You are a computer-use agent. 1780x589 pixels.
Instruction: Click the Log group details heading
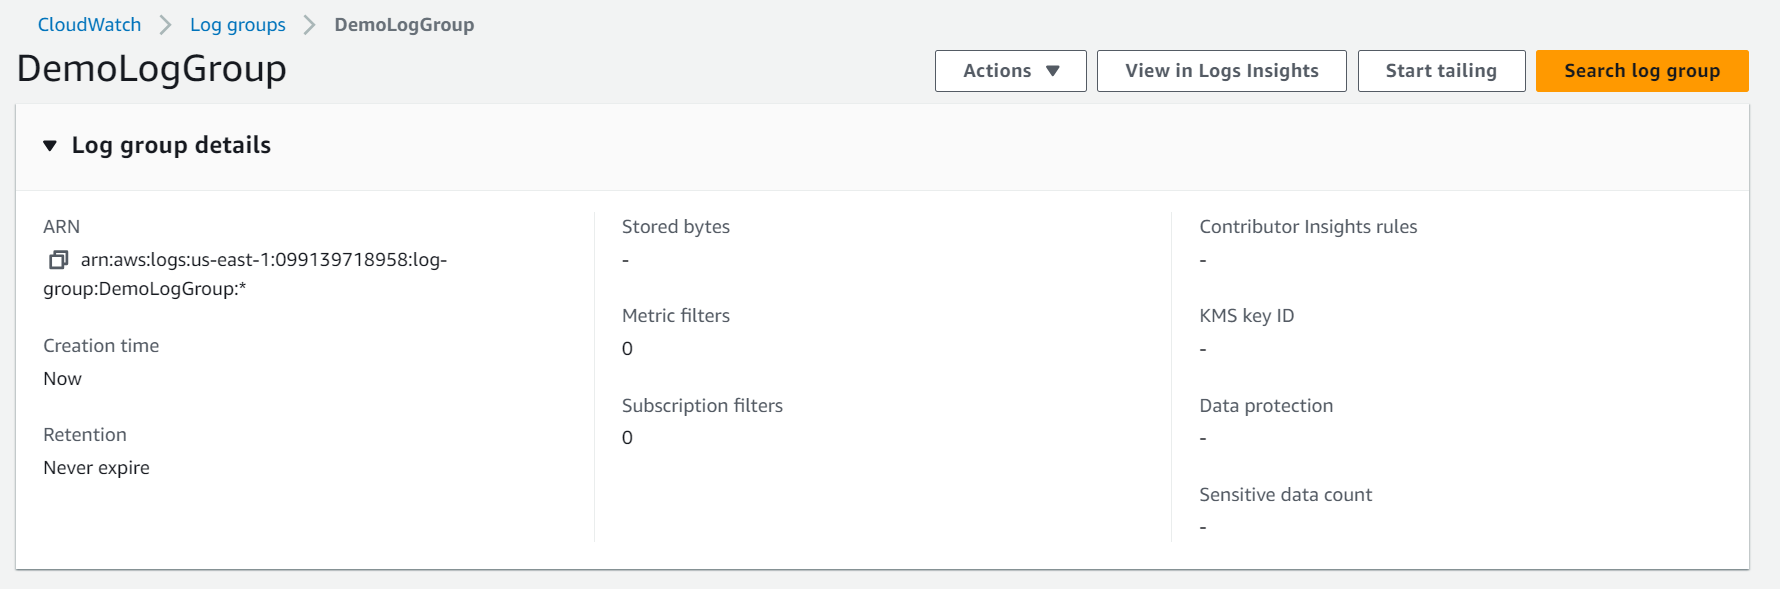171,146
